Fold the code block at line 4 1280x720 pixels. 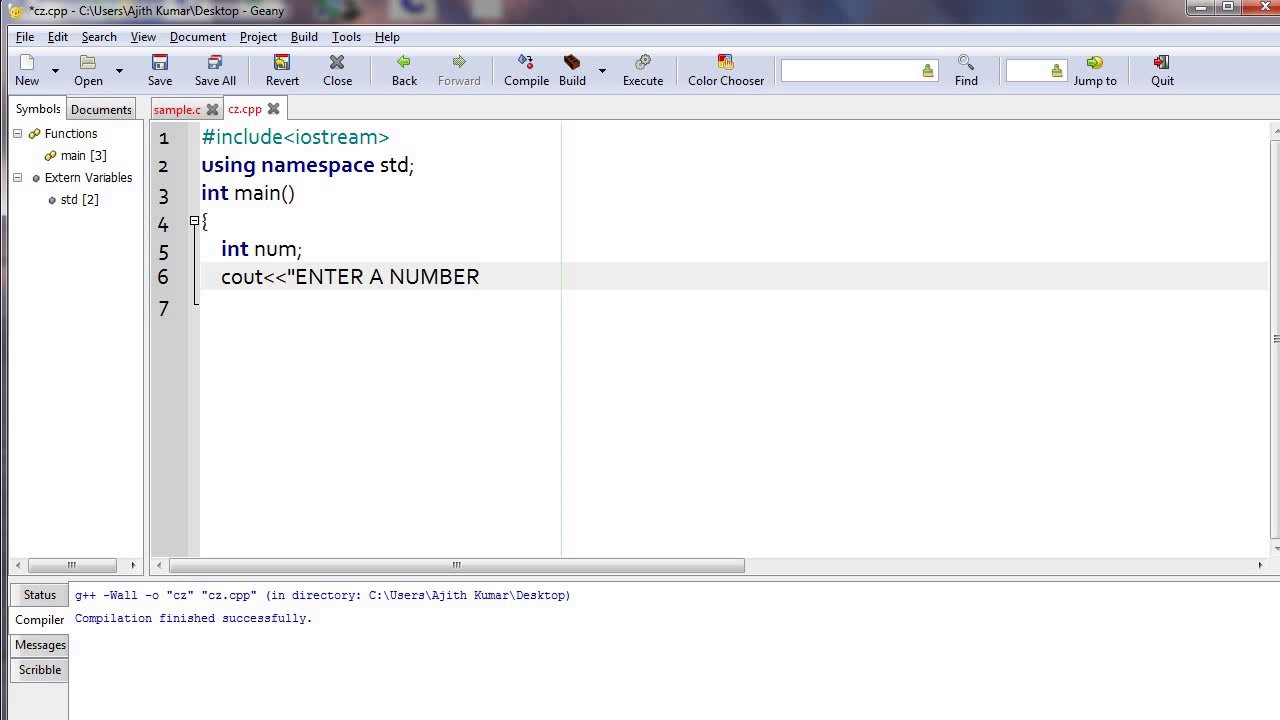[x=194, y=221]
